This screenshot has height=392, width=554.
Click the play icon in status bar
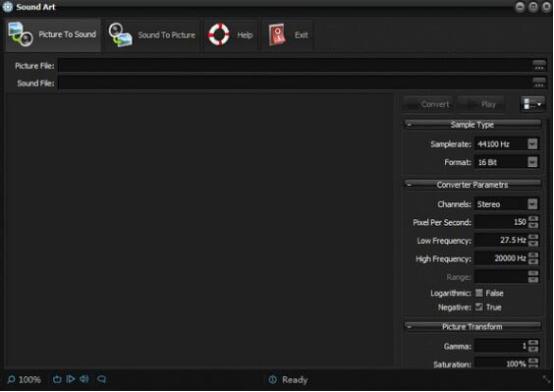(71, 379)
